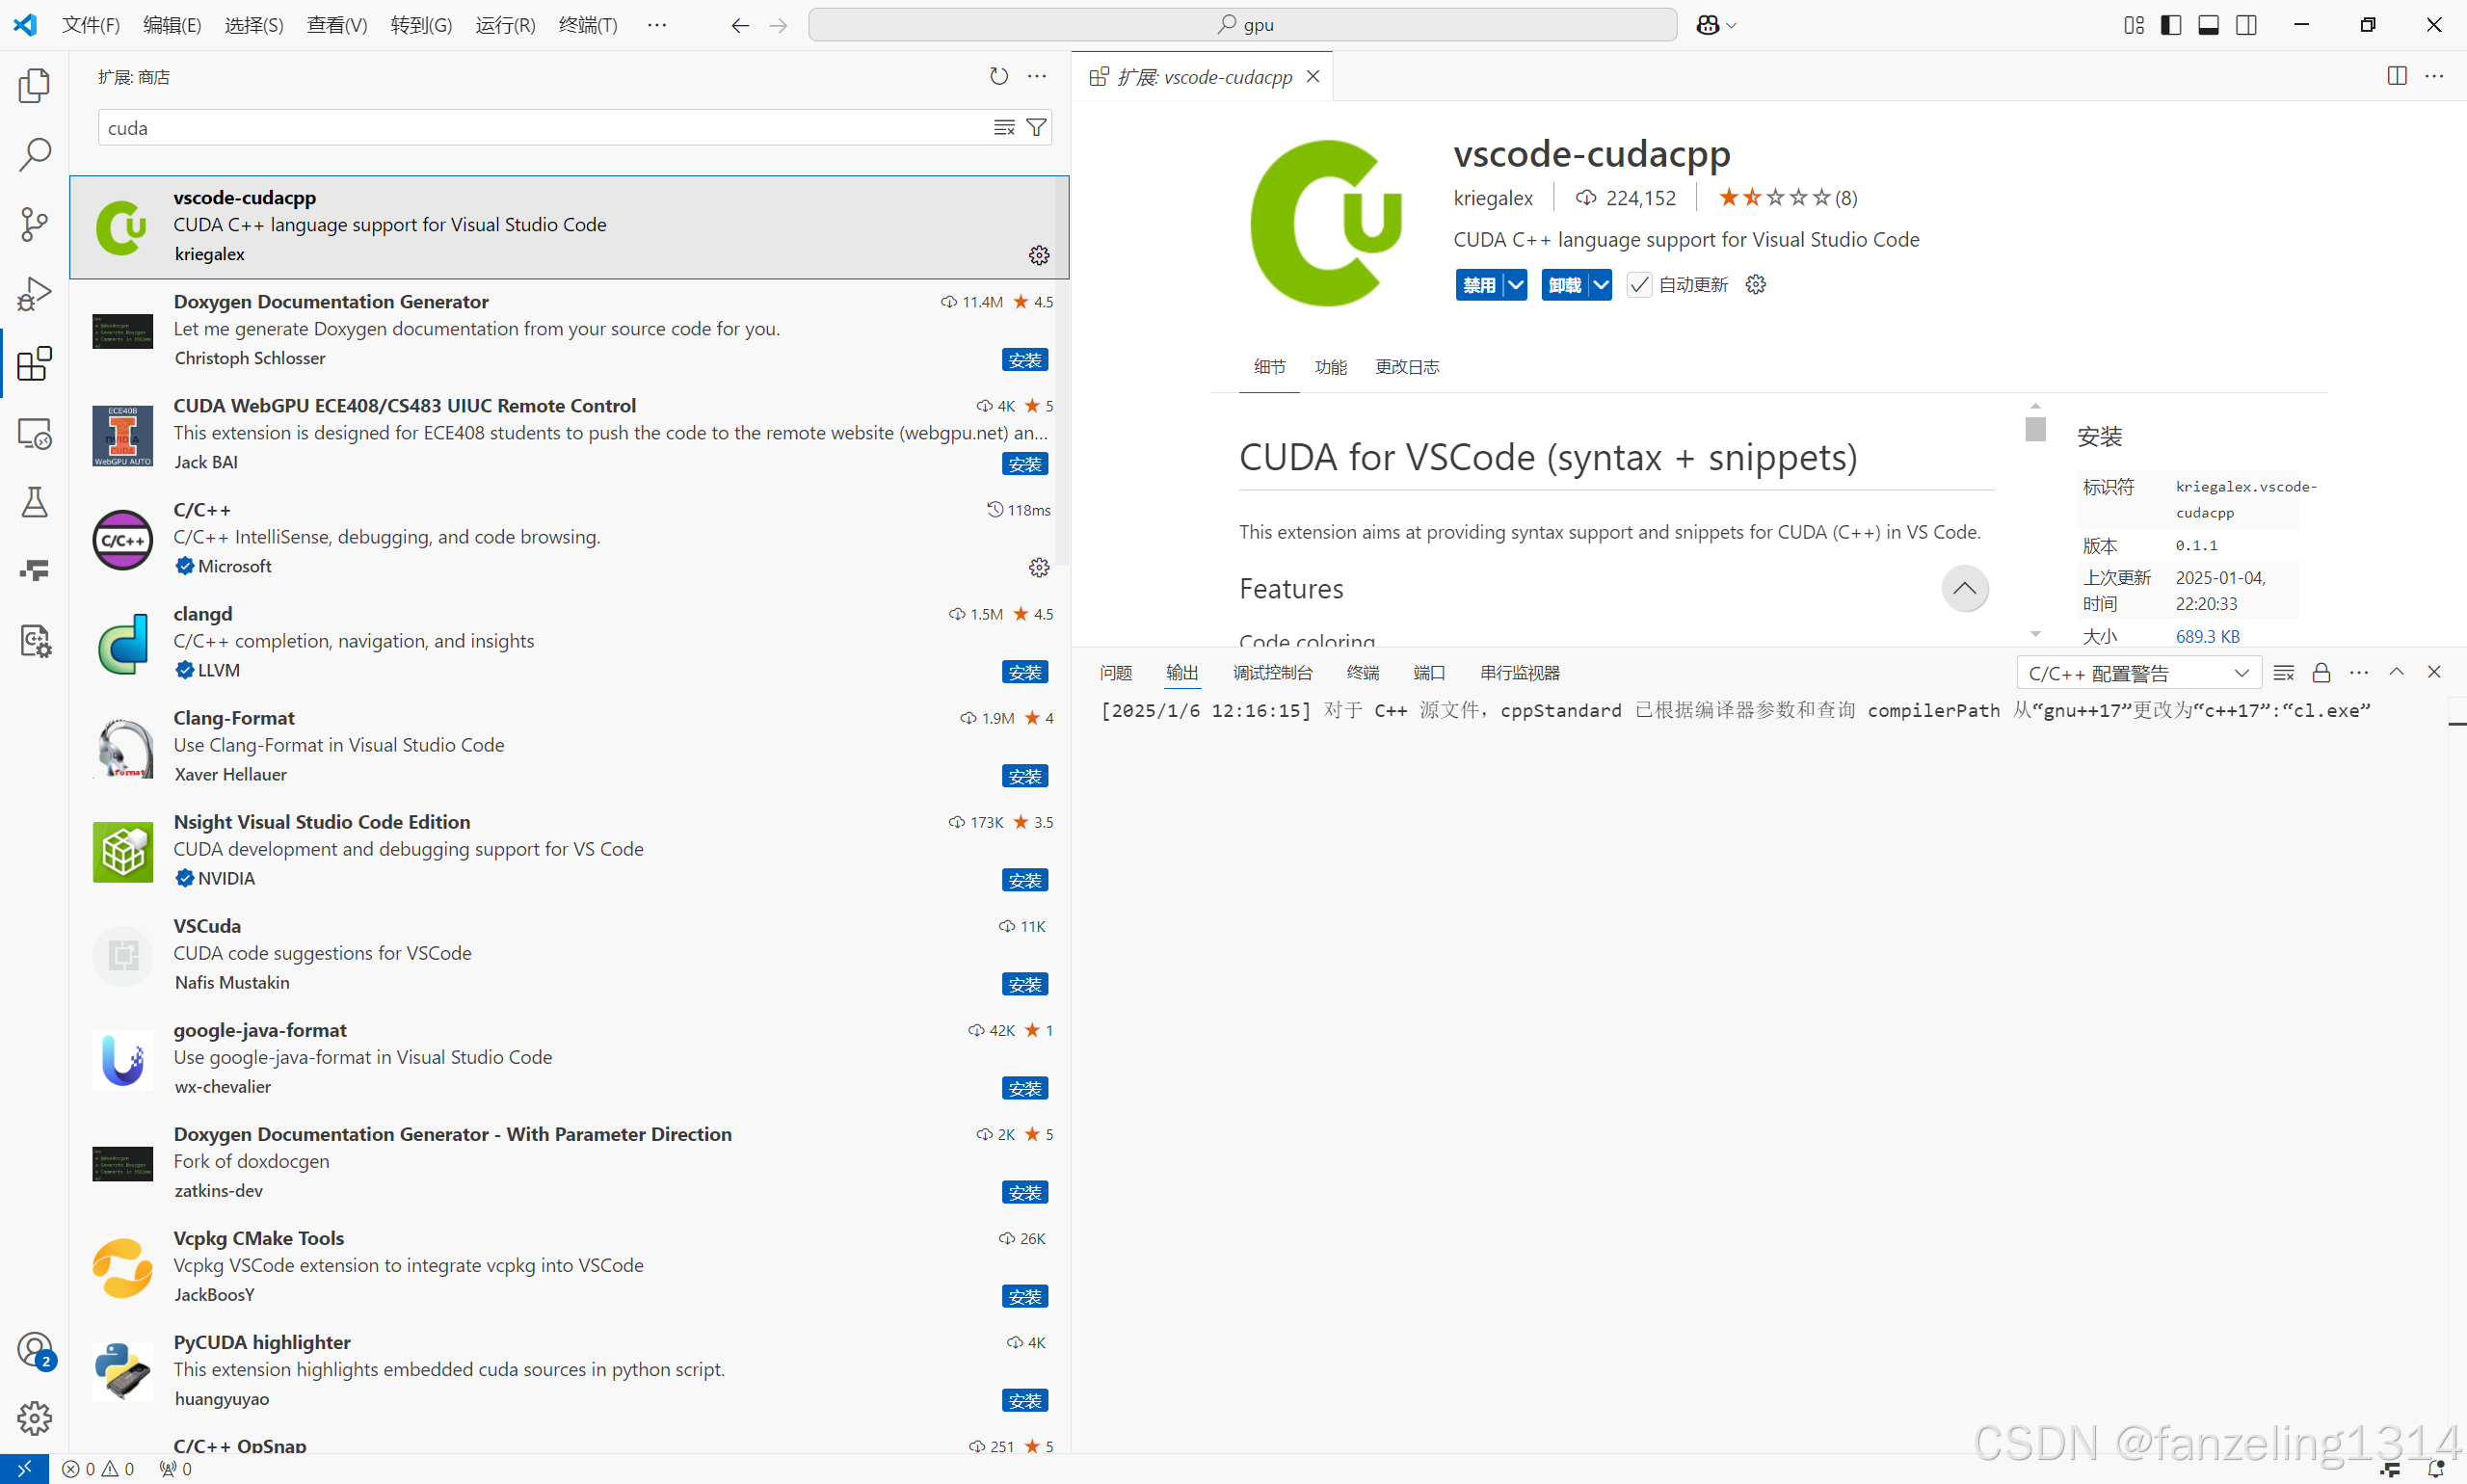Open the Source Control view
Viewport: 2467px width, 1484px height.
pos(35,223)
